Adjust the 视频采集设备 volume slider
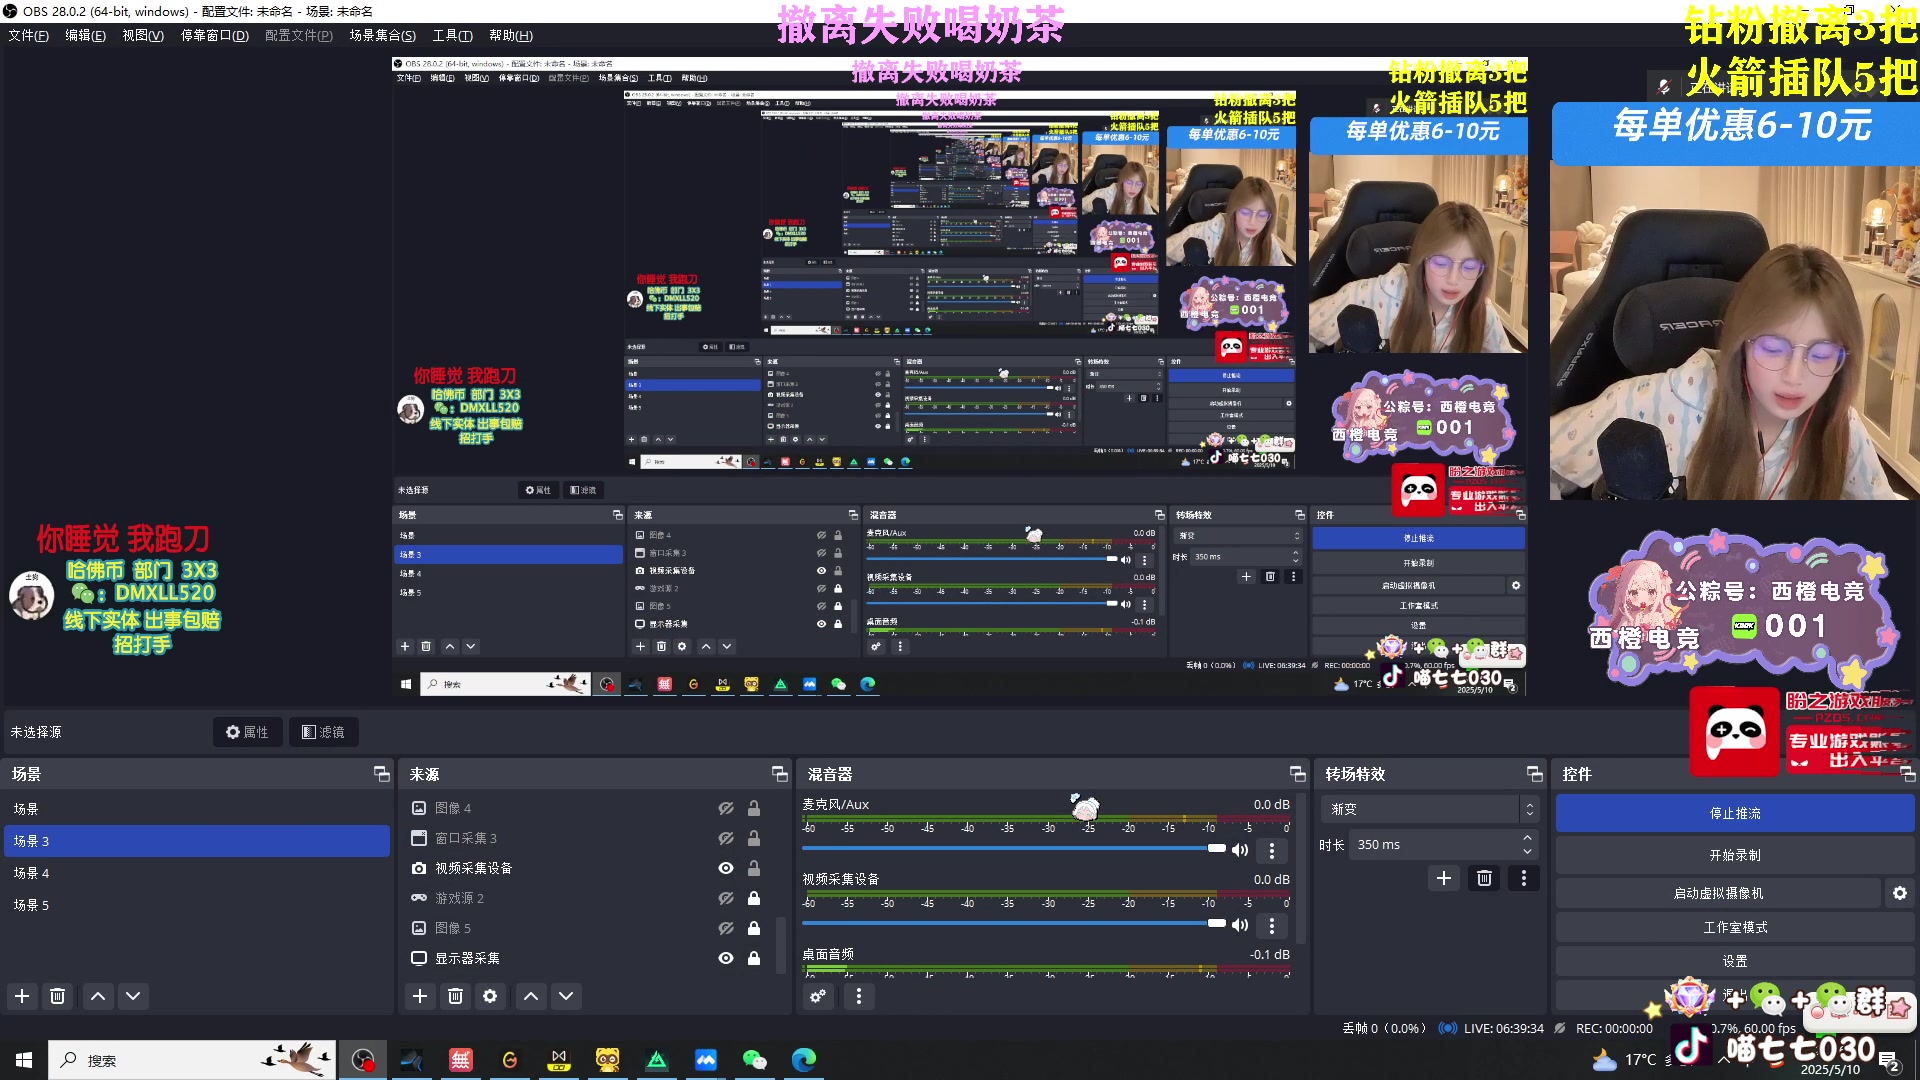 point(1014,923)
